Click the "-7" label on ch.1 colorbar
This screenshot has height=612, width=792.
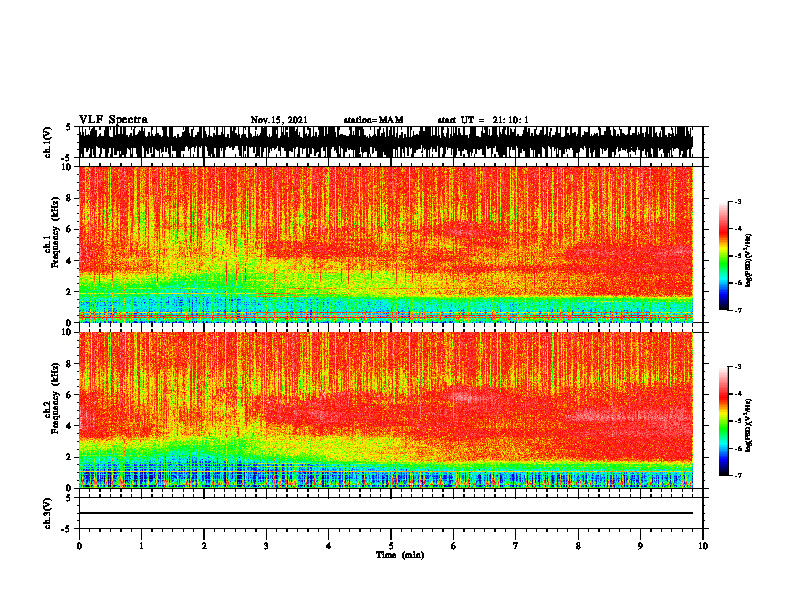pyautogui.click(x=737, y=310)
